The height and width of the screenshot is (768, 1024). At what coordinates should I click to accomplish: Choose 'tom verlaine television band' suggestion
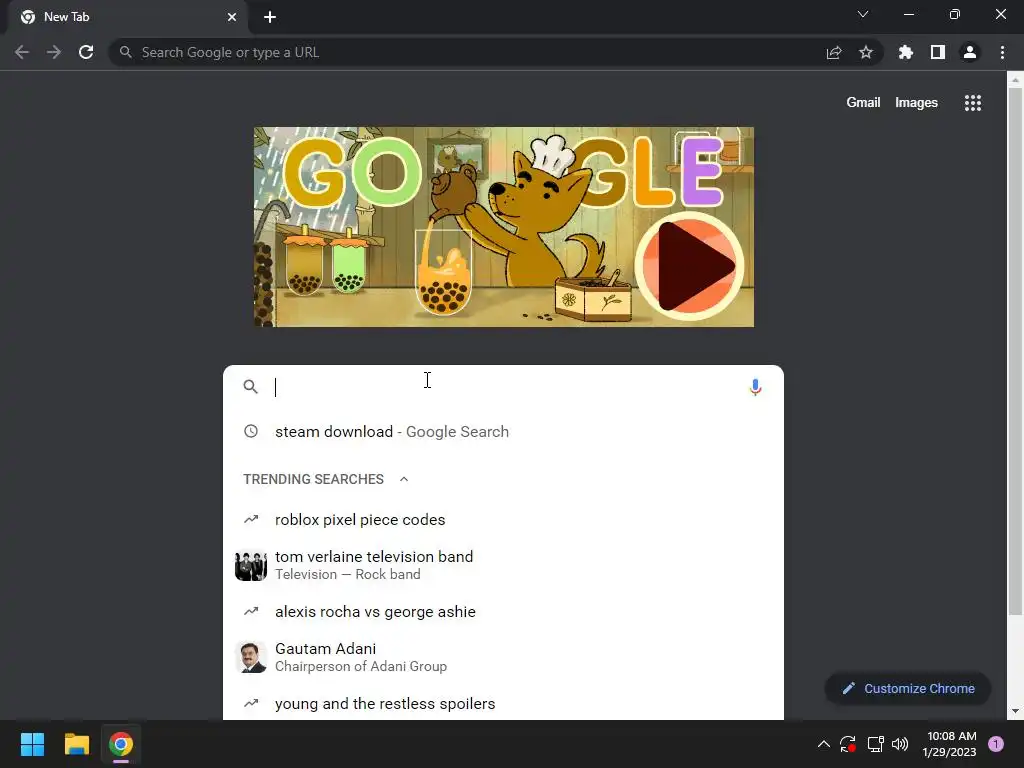coord(503,566)
